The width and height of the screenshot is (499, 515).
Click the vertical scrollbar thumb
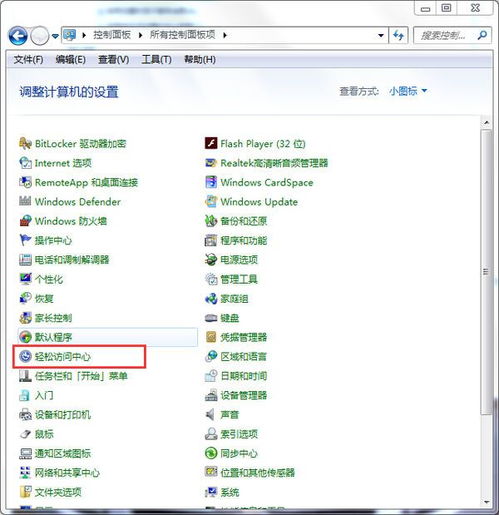pyautogui.click(x=486, y=272)
